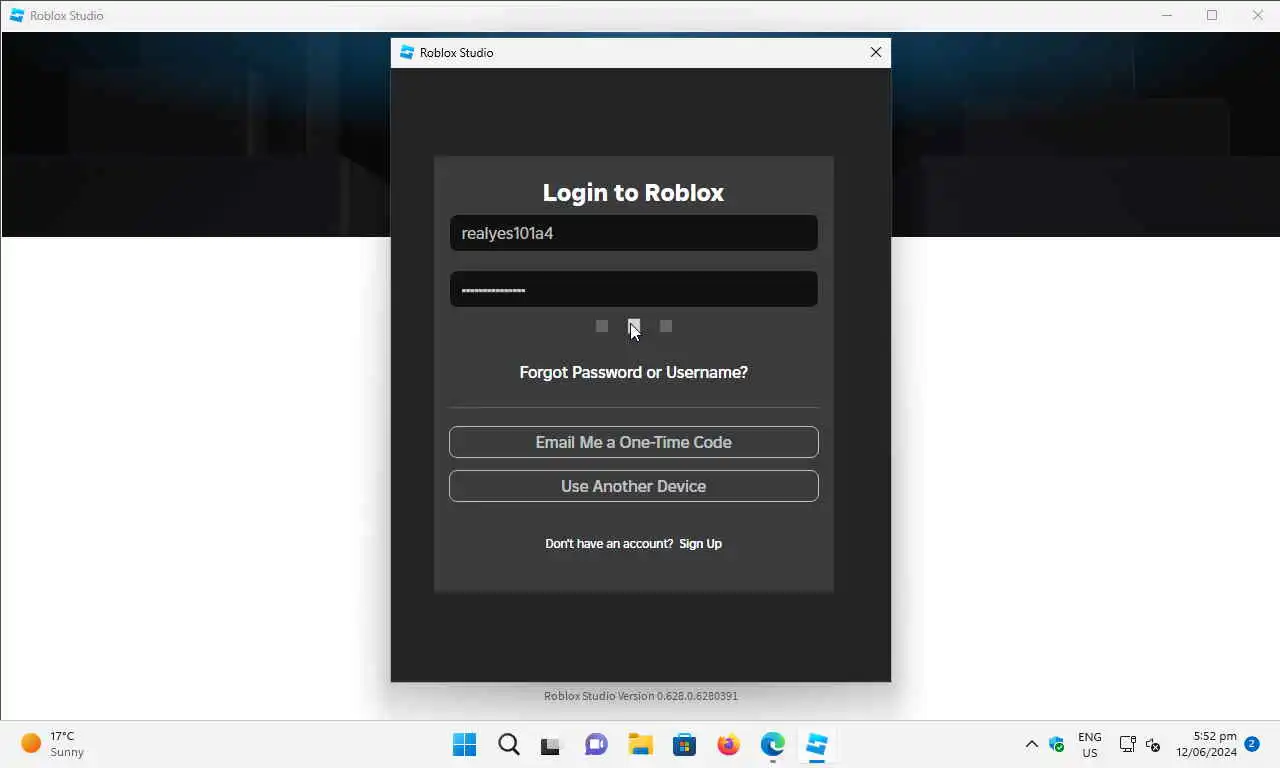The width and height of the screenshot is (1280, 768).
Task: Open Windows Search from taskbar
Action: [x=509, y=745]
